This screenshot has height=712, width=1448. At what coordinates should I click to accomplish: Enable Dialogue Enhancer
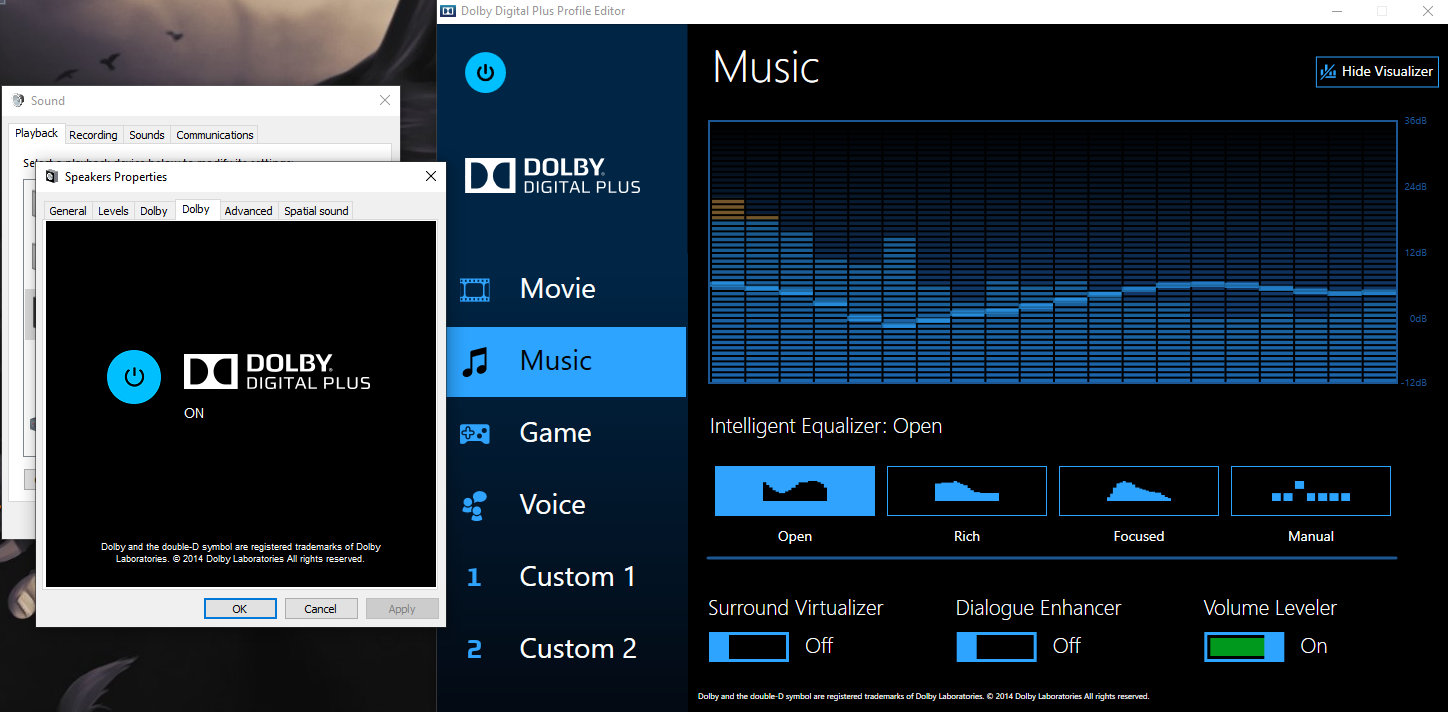(x=996, y=646)
